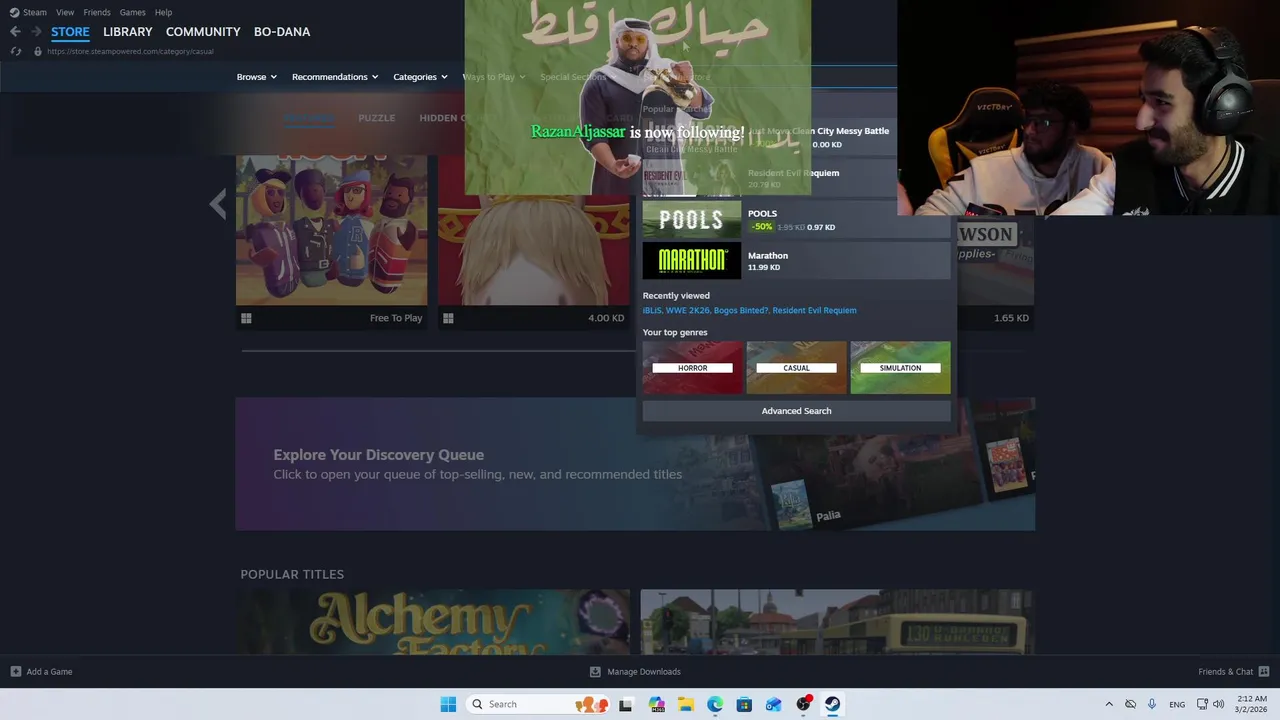Expand the Recommendations dropdown

[335, 77]
